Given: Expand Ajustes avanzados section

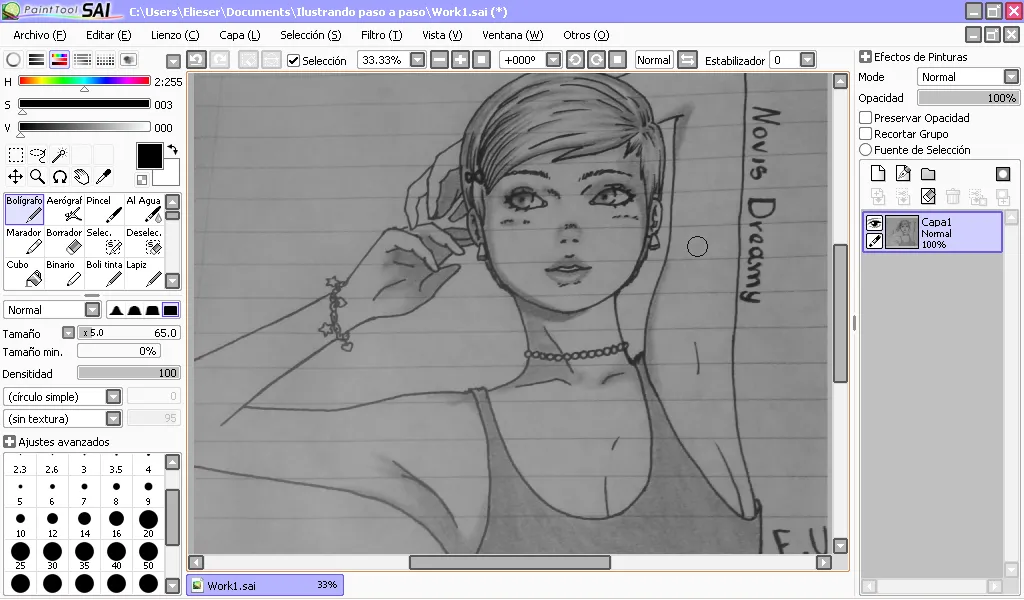Looking at the screenshot, I should click(x=9, y=442).
